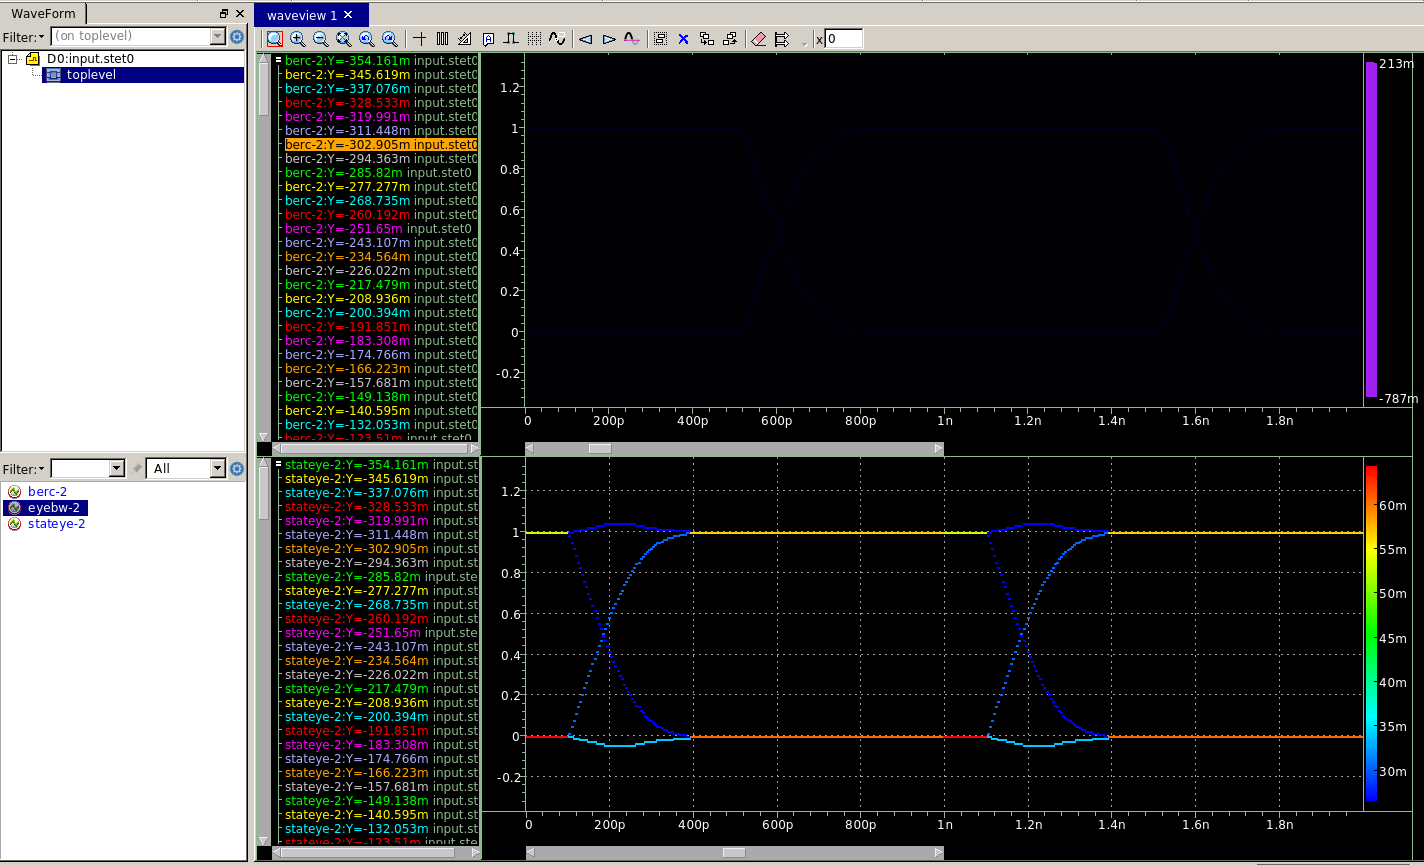
Task: Open the All signal-type dropdown
Action: [x=186, y=468]
